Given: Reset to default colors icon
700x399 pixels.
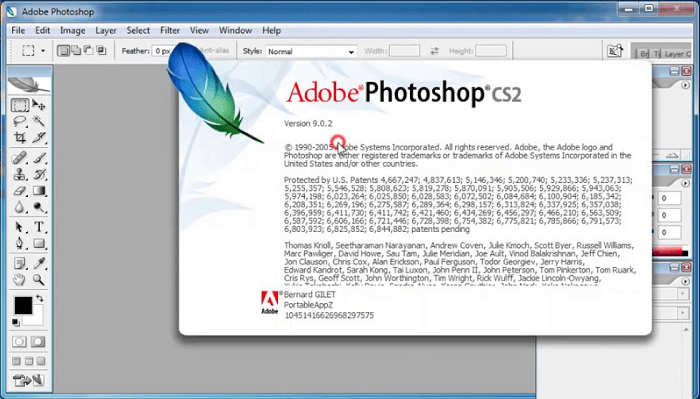Looking at the screenshot, I should [x=16, y=322].
